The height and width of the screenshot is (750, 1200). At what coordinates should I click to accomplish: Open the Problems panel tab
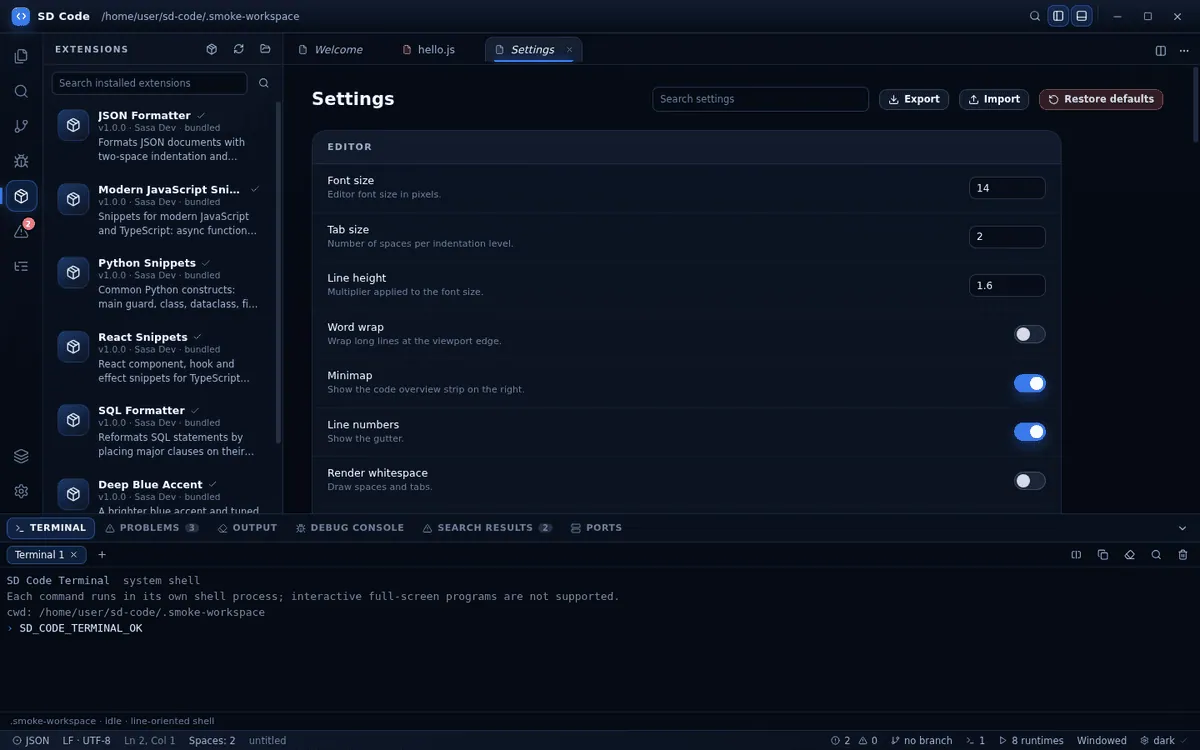[151, 528]
